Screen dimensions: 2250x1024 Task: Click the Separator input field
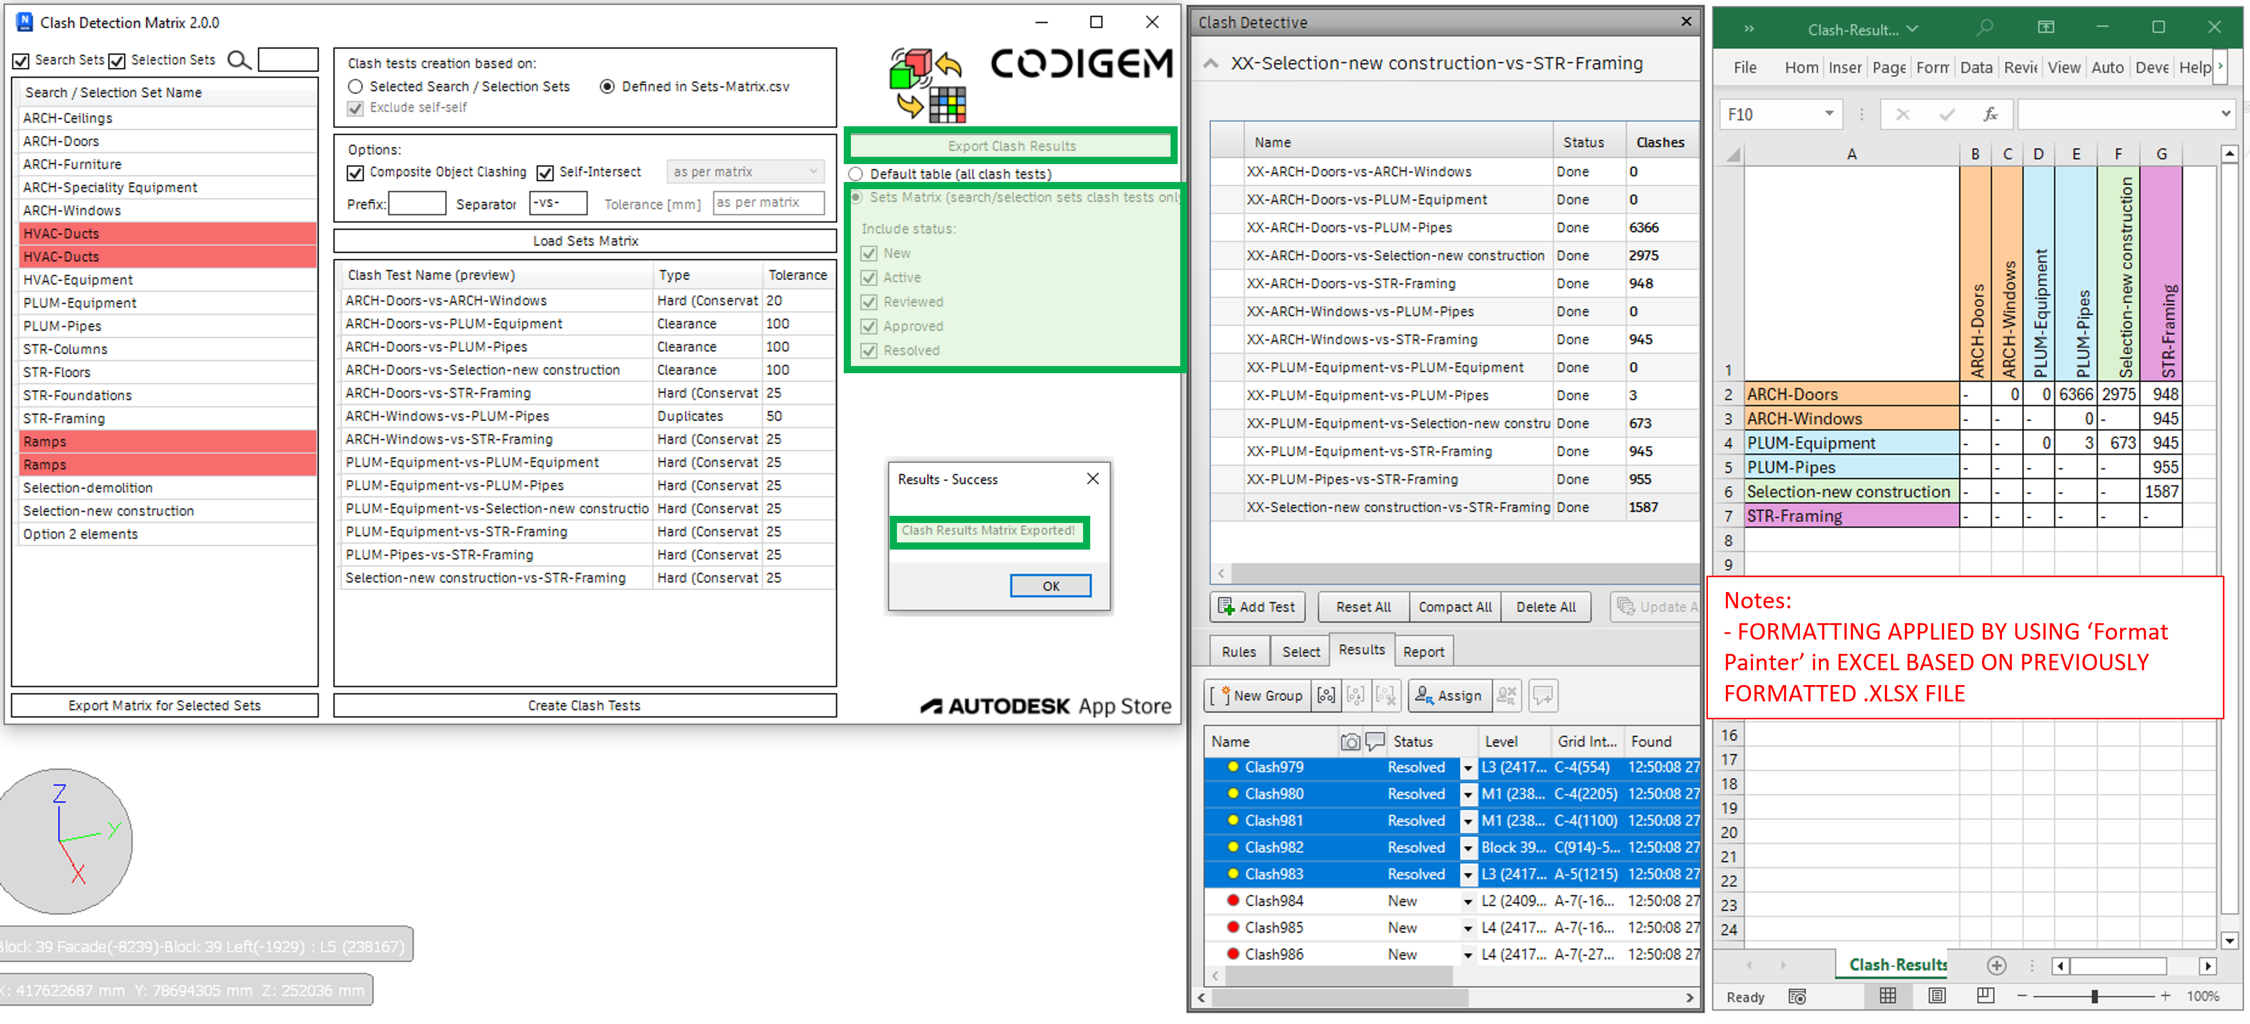558,203
